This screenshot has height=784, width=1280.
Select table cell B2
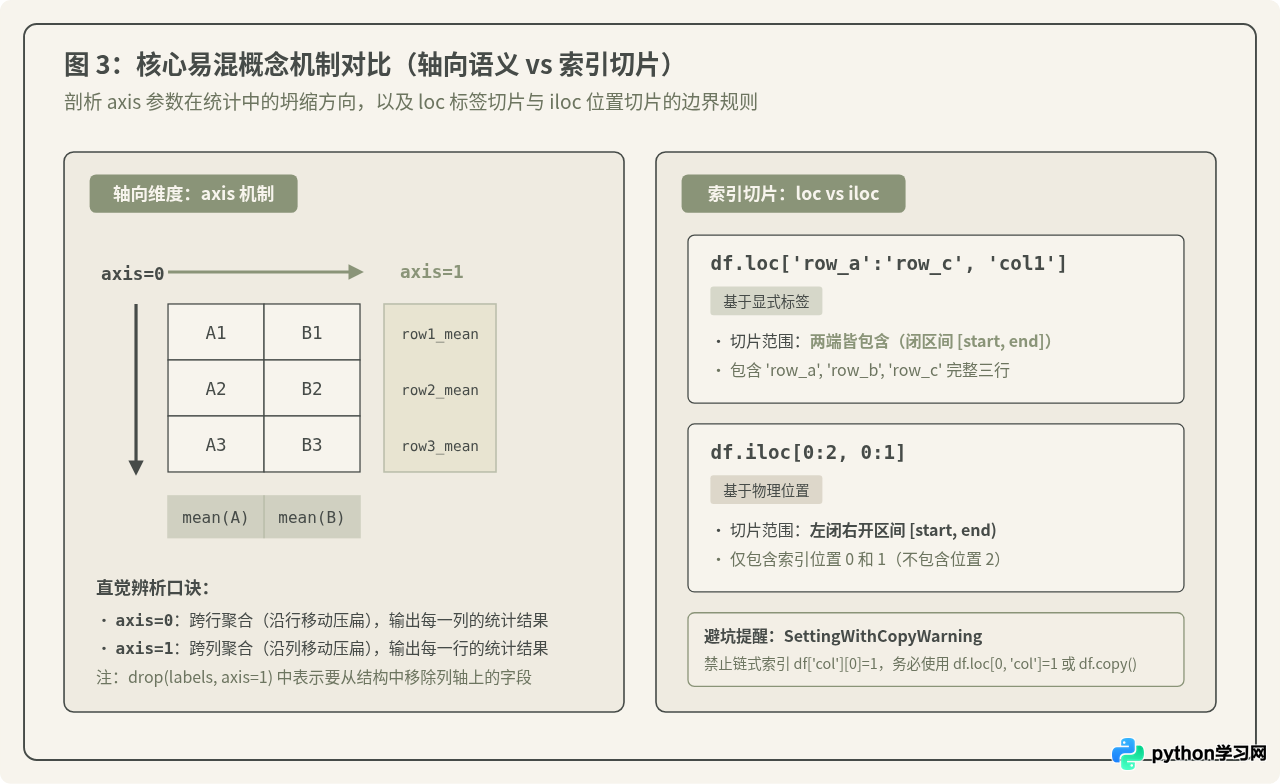tap(312, 388)
